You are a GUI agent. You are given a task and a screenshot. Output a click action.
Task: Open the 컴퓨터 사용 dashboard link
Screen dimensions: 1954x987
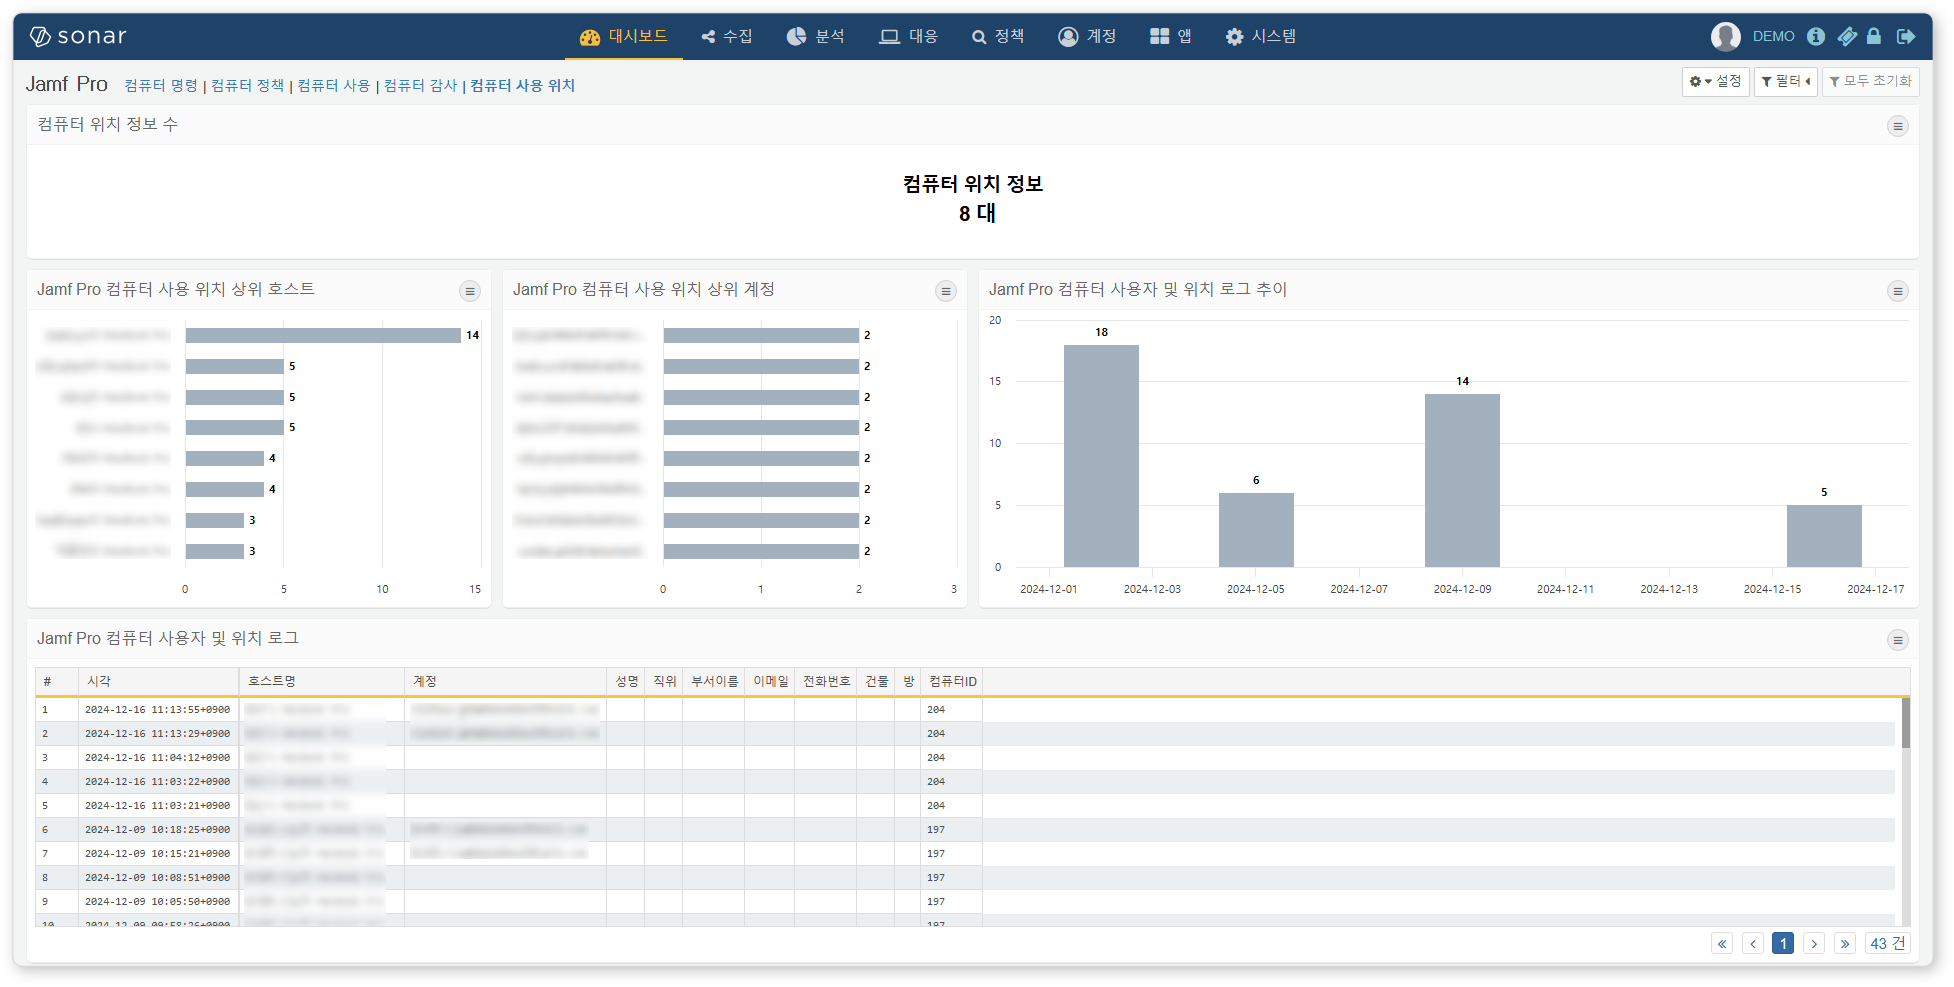click(333, 86)
